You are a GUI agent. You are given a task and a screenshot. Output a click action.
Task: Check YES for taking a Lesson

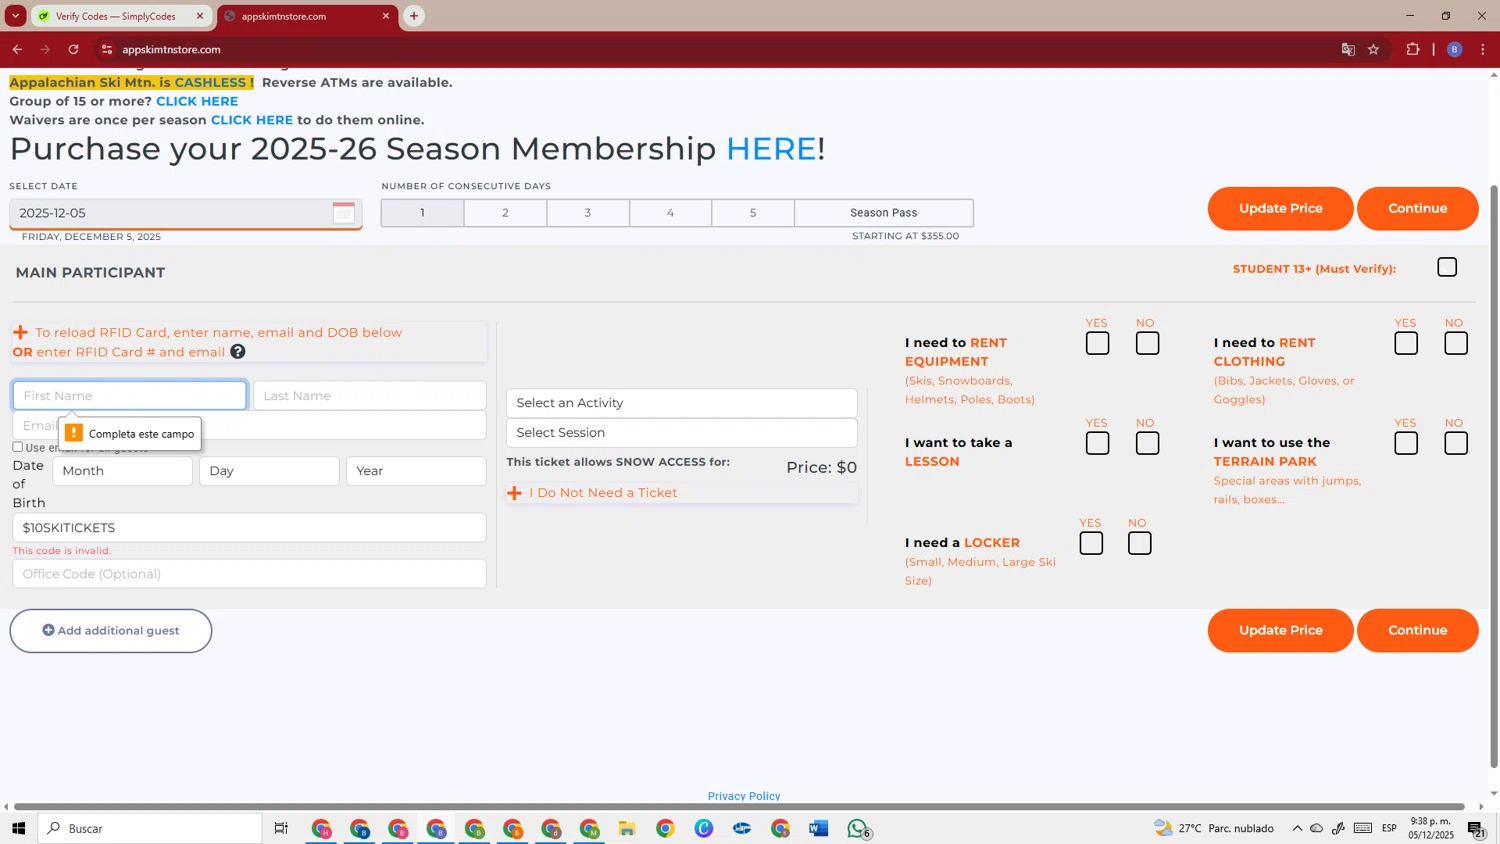(1097, 443)
